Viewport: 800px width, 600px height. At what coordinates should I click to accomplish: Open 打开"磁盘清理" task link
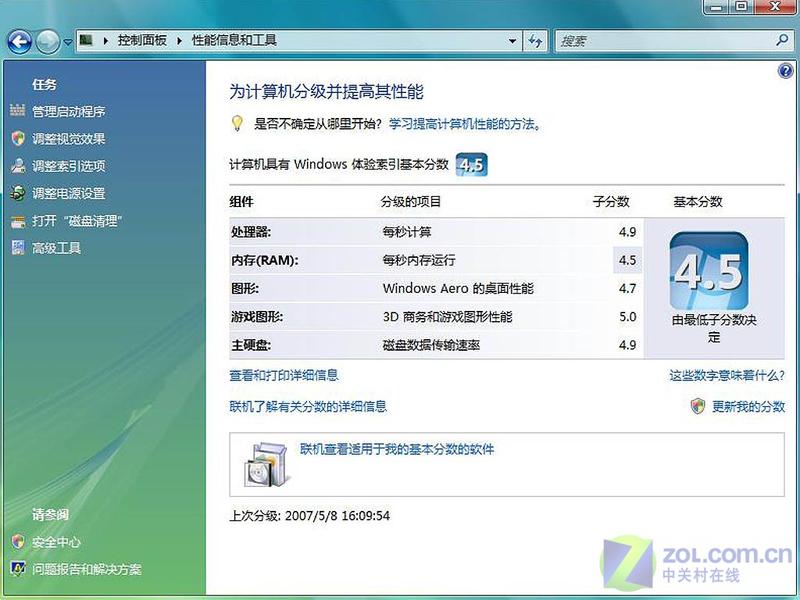(x=77, y=221)
